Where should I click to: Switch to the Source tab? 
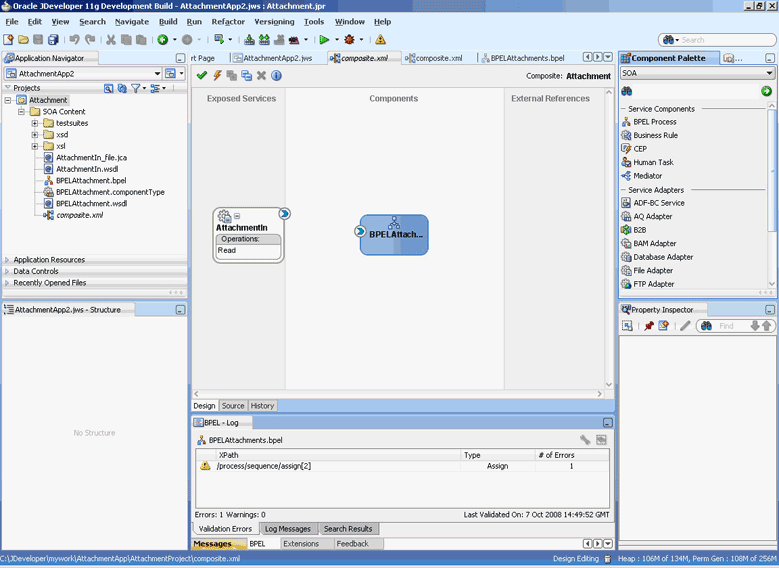pos(232,406)
